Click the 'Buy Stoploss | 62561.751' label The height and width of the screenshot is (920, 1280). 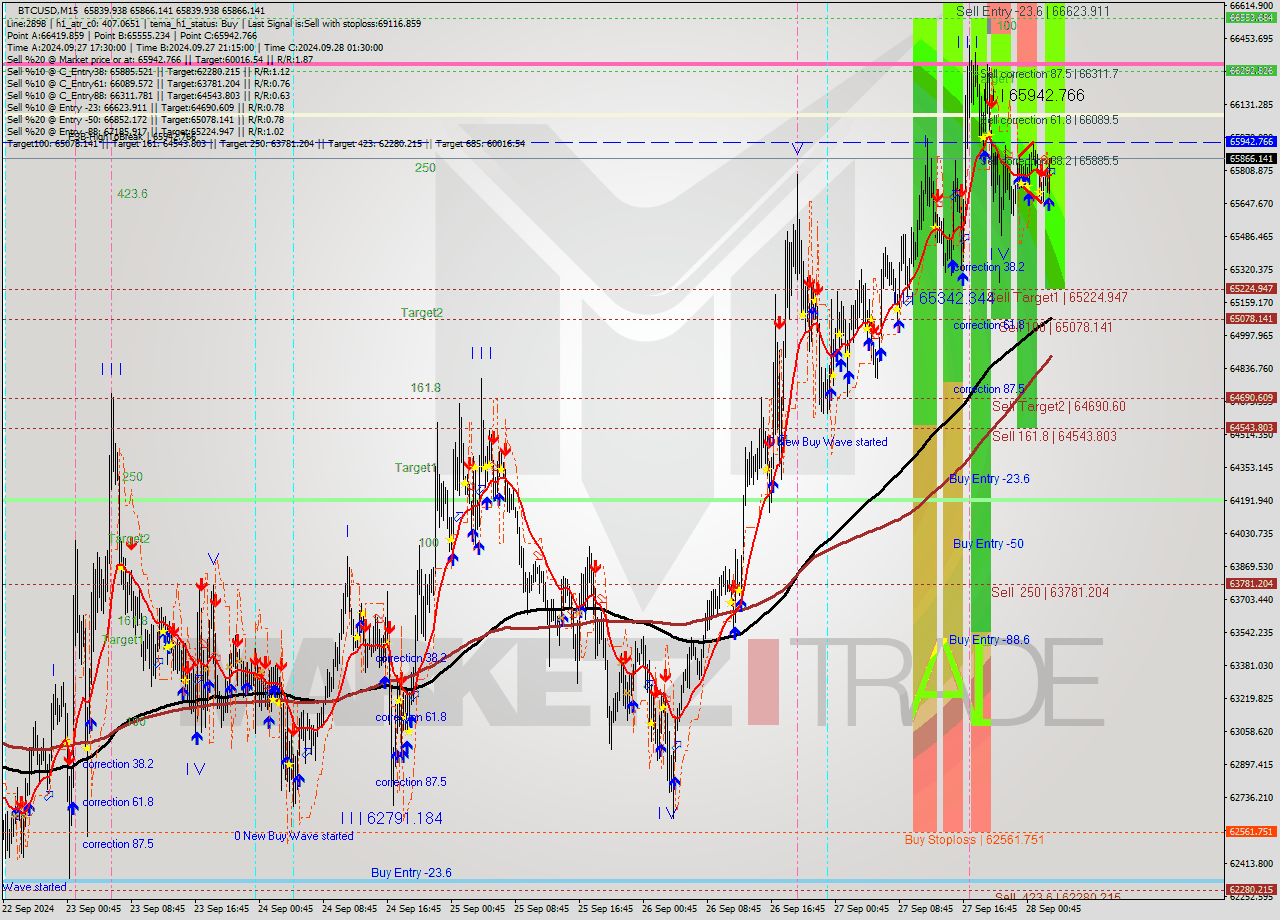click(974, 840)
